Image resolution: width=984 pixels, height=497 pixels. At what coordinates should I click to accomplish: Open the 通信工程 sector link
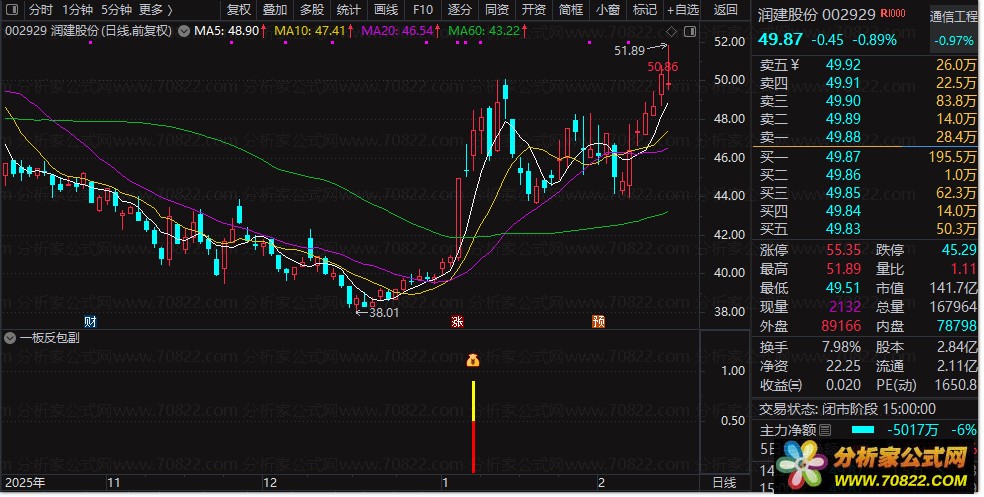coord(954,17)
